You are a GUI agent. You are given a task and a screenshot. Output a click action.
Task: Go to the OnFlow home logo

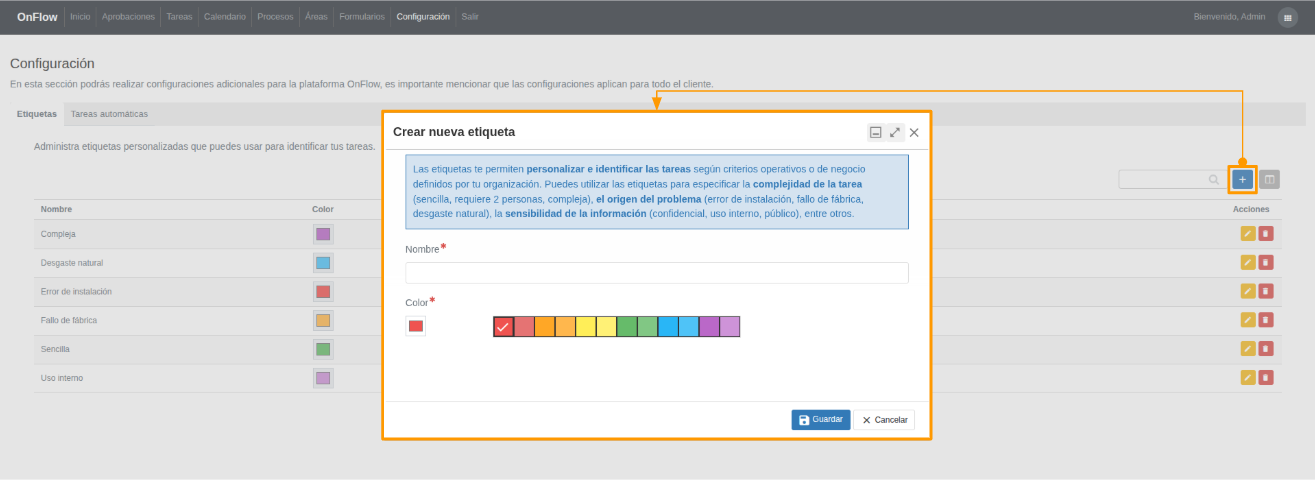[37, 17]
